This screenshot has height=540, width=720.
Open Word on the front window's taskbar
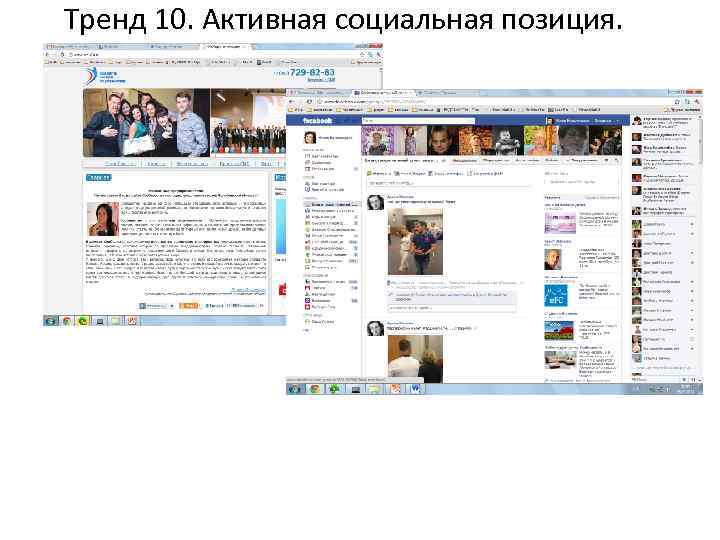pyautogui.click(x=415, y=389)
